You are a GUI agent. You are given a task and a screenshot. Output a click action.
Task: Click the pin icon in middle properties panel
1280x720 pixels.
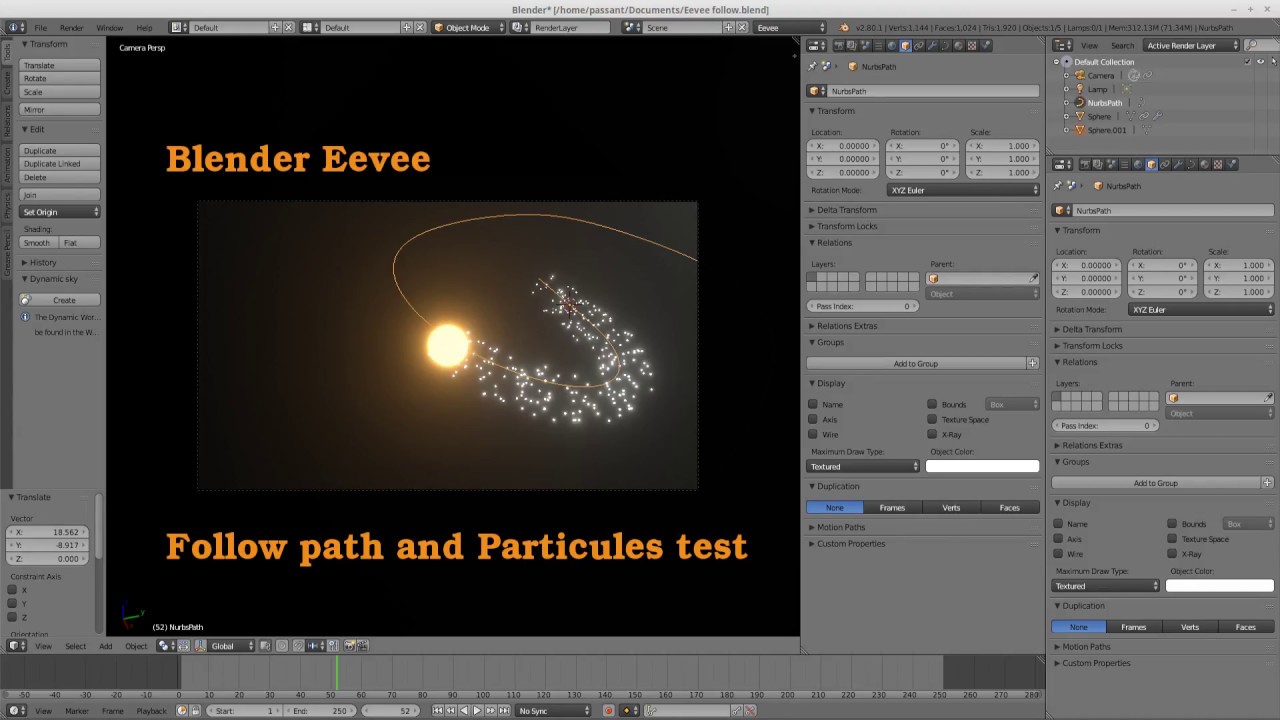(x=812, y=66)
